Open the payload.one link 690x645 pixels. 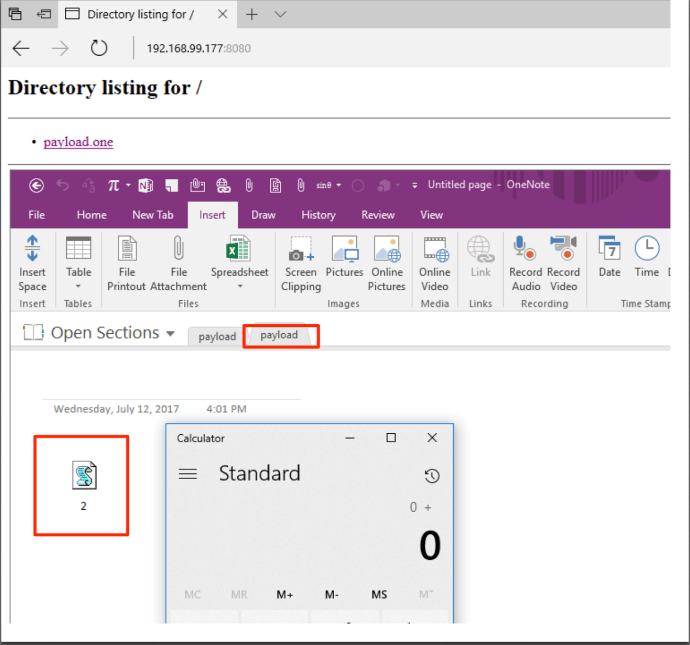(78, 142)
